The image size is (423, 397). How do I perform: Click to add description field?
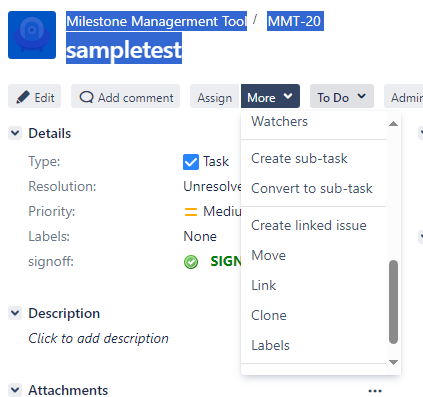(98, 338)
